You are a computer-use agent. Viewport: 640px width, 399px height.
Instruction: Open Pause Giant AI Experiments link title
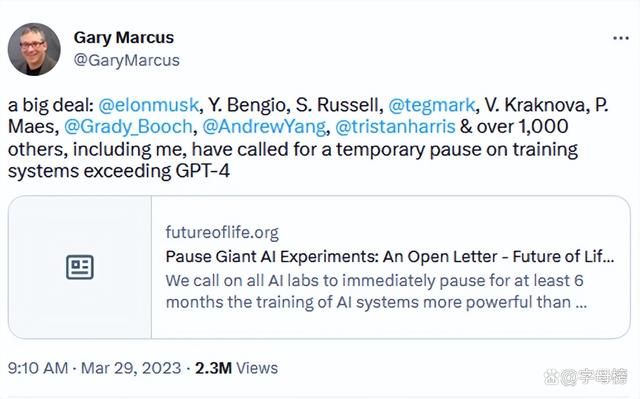390,257
